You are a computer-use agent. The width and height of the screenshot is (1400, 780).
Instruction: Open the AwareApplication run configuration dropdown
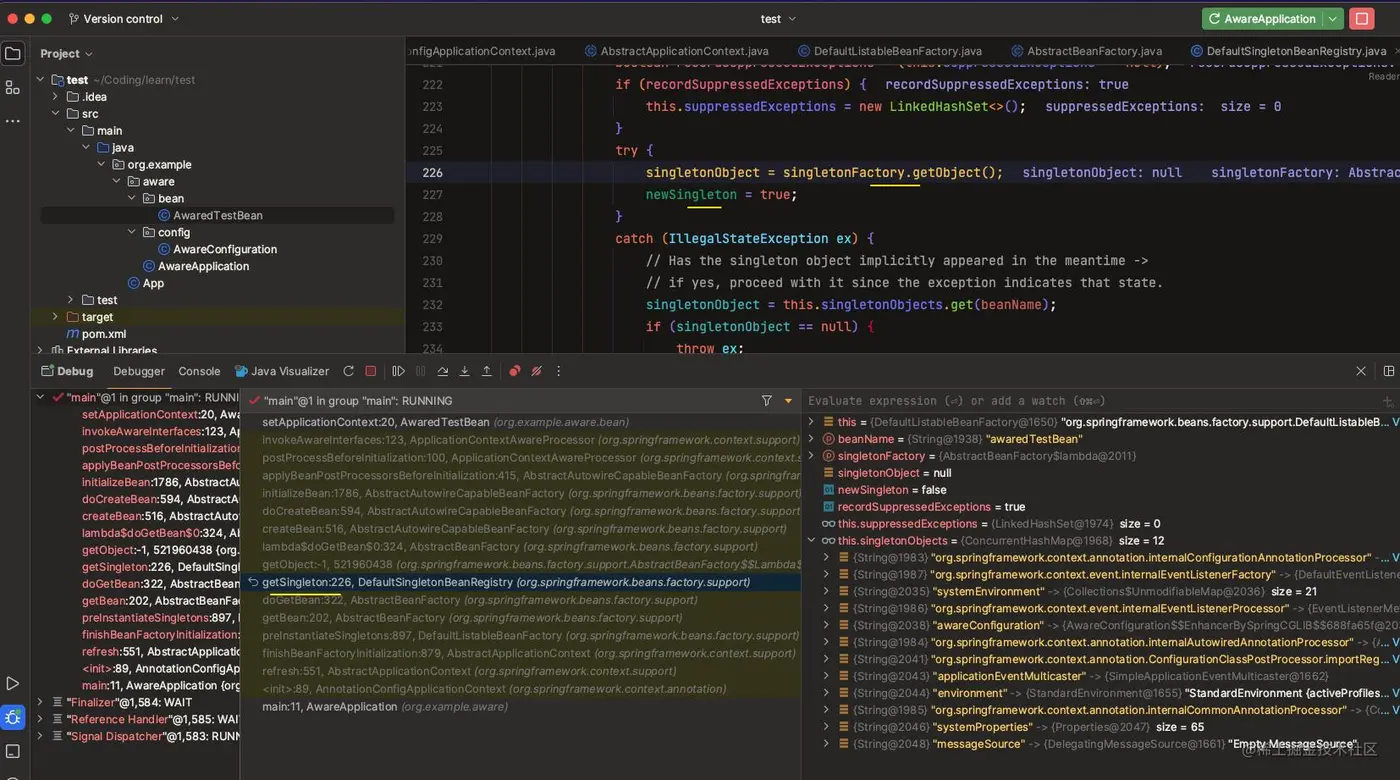click(1332, 19)
